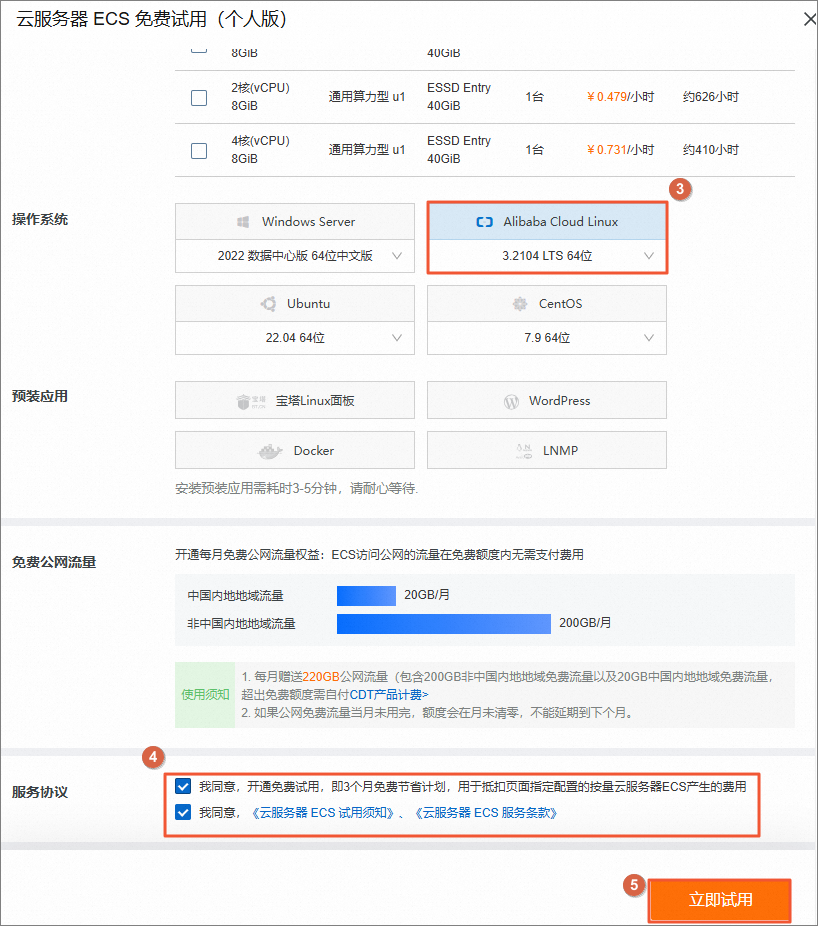Check the 4核 8GiB ¥0.731 instance row

(x=199, y=151)
